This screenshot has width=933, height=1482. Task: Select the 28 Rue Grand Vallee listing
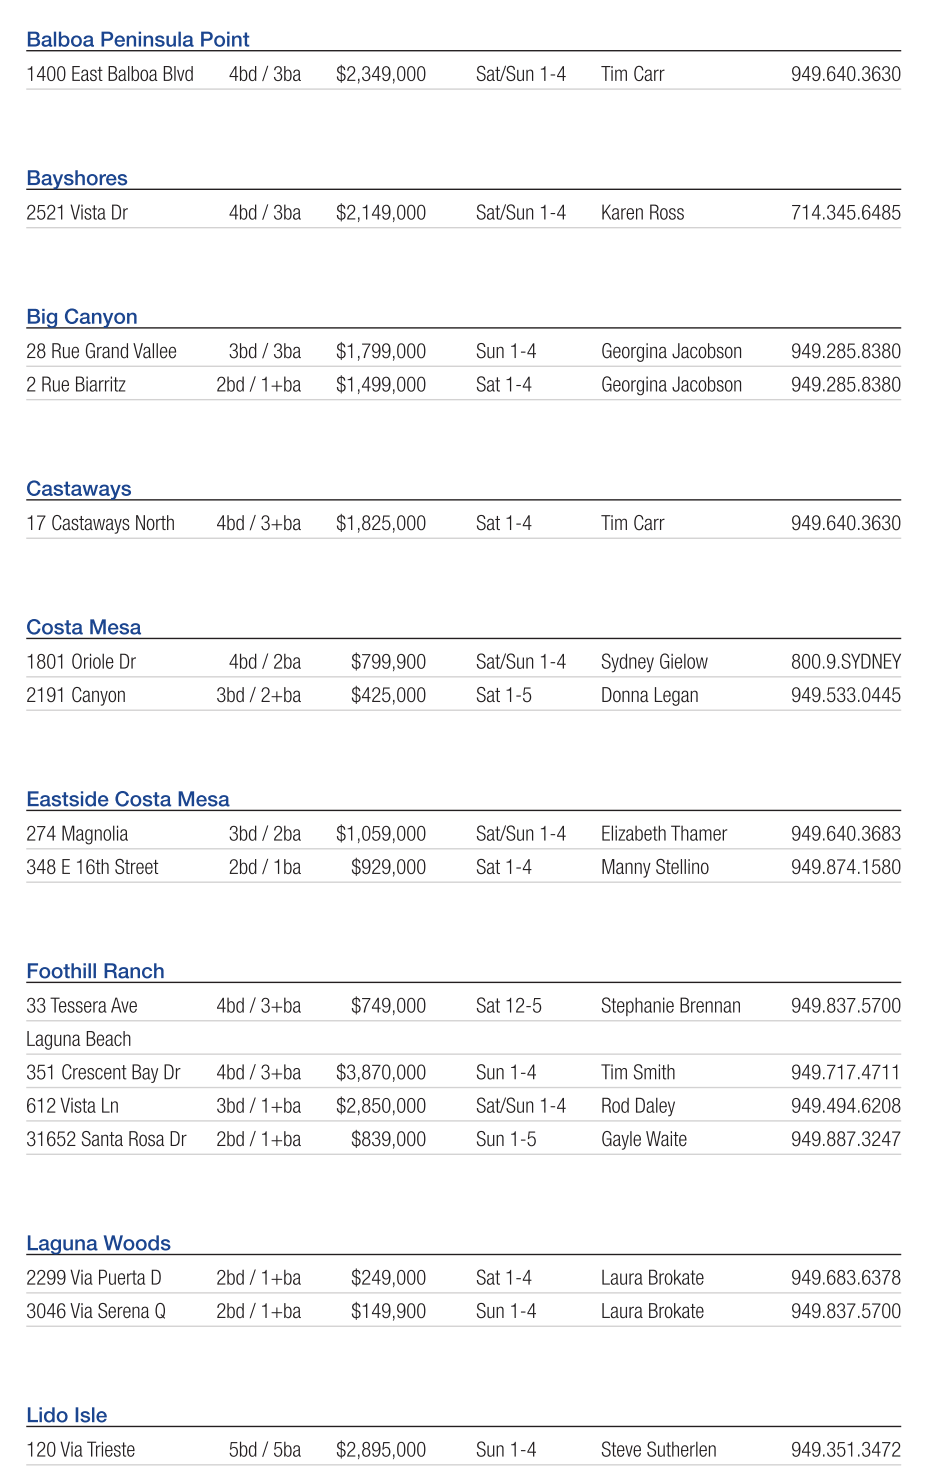coord(101,351)
